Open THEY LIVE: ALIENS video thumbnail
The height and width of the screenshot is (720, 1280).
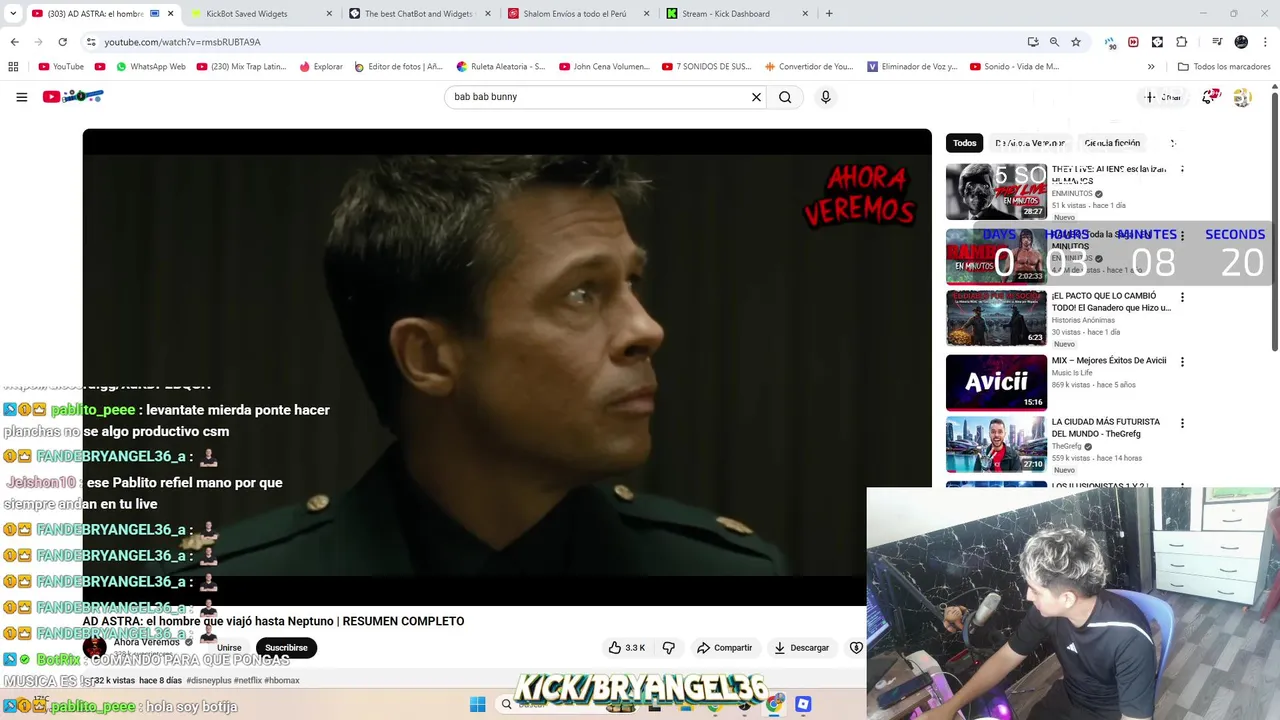click(x=996, y=191)
